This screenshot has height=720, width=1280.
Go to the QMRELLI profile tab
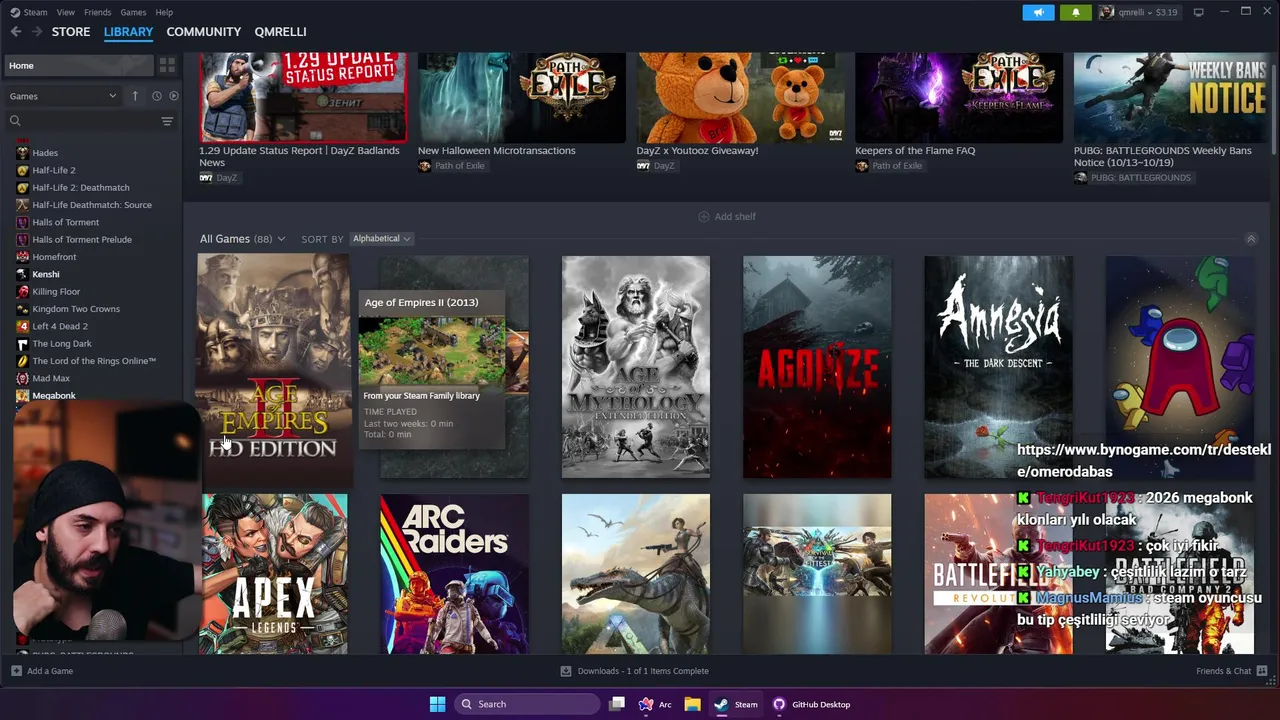click(x=280, y=32)
